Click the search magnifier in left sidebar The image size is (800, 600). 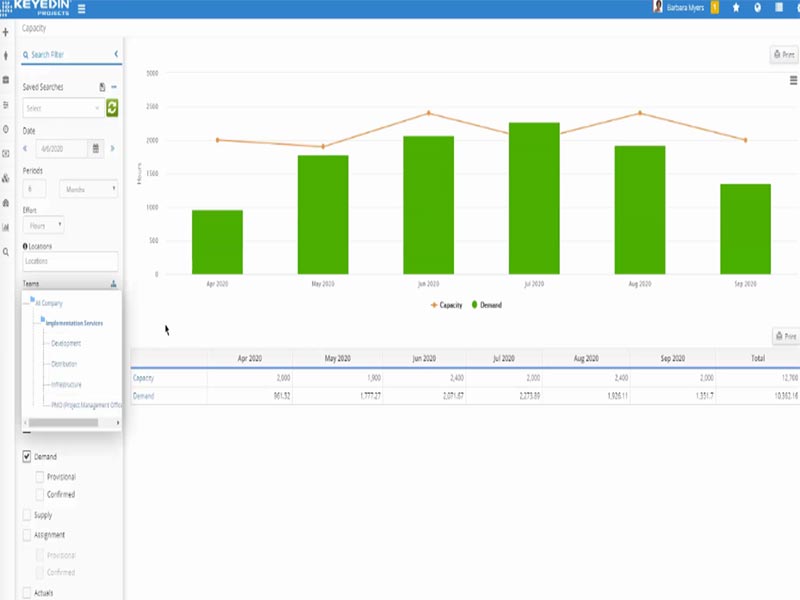(6, 252)
